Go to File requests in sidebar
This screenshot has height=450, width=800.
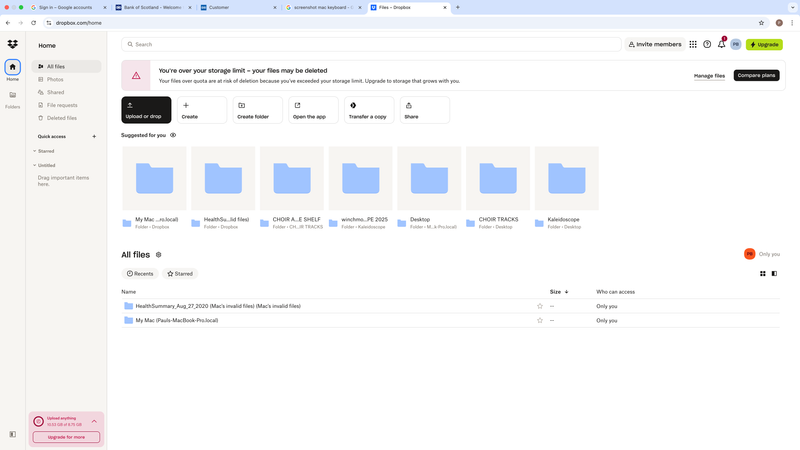(62, 105)
